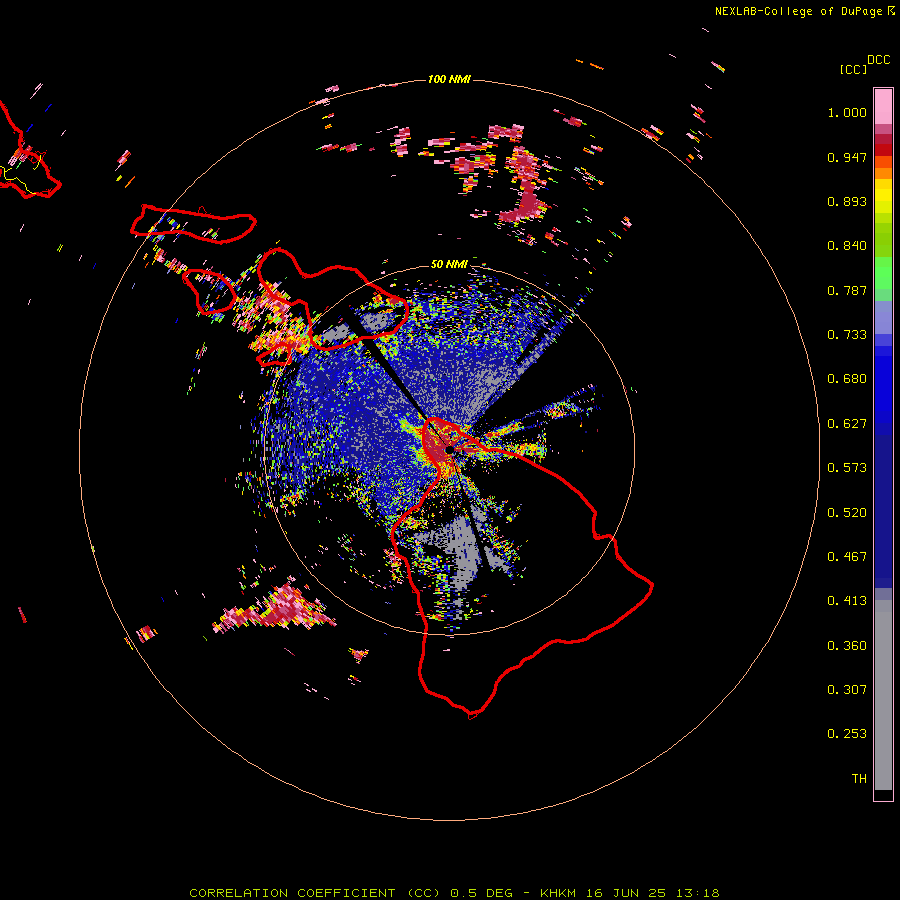Click the 0.360 value on the color scale
The height and width of the screenshot is (900, 900).
(x=847, y=646)
